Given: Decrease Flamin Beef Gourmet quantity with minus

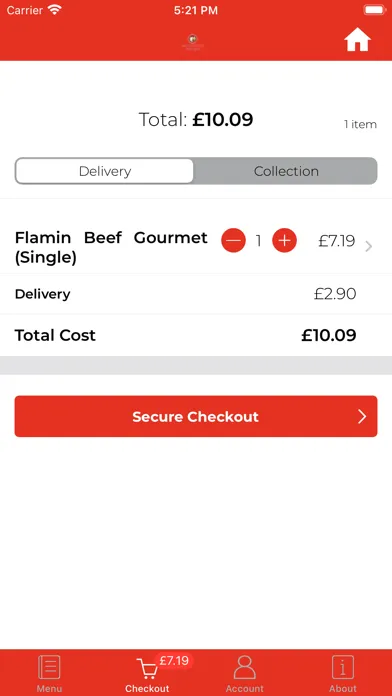Looking at the screenshot, I should pyautogui.click(x=234, y=241).
